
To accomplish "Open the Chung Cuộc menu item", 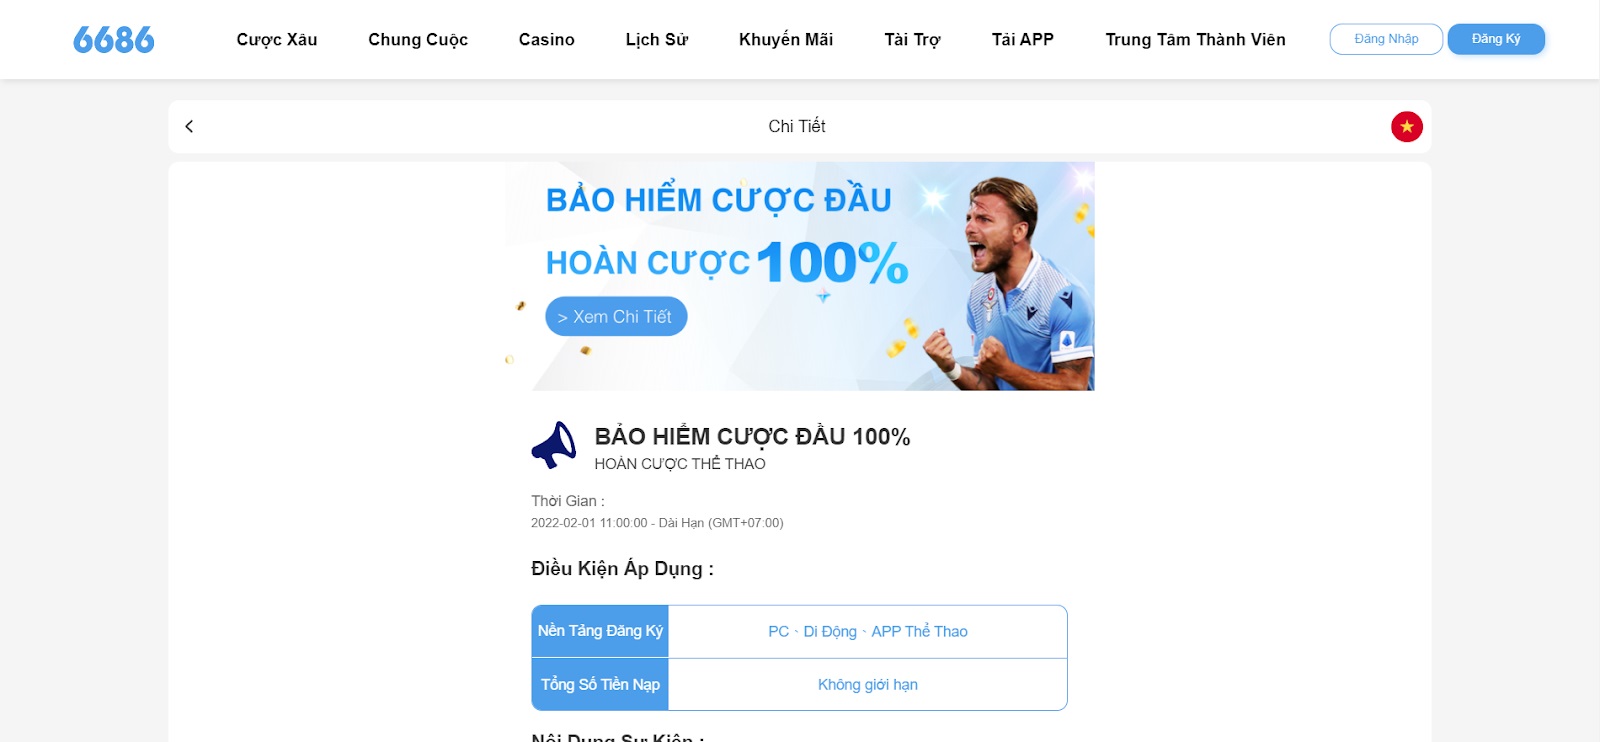I will [x=418, y=40].
